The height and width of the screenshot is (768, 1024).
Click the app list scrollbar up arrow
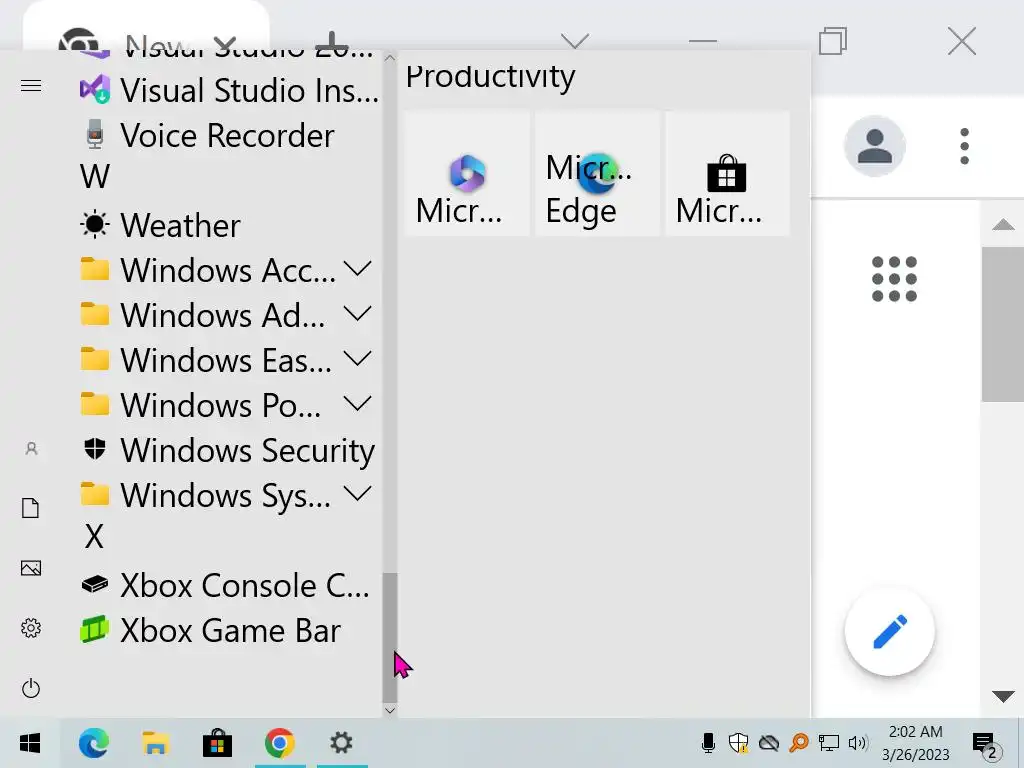coord(390,57)
